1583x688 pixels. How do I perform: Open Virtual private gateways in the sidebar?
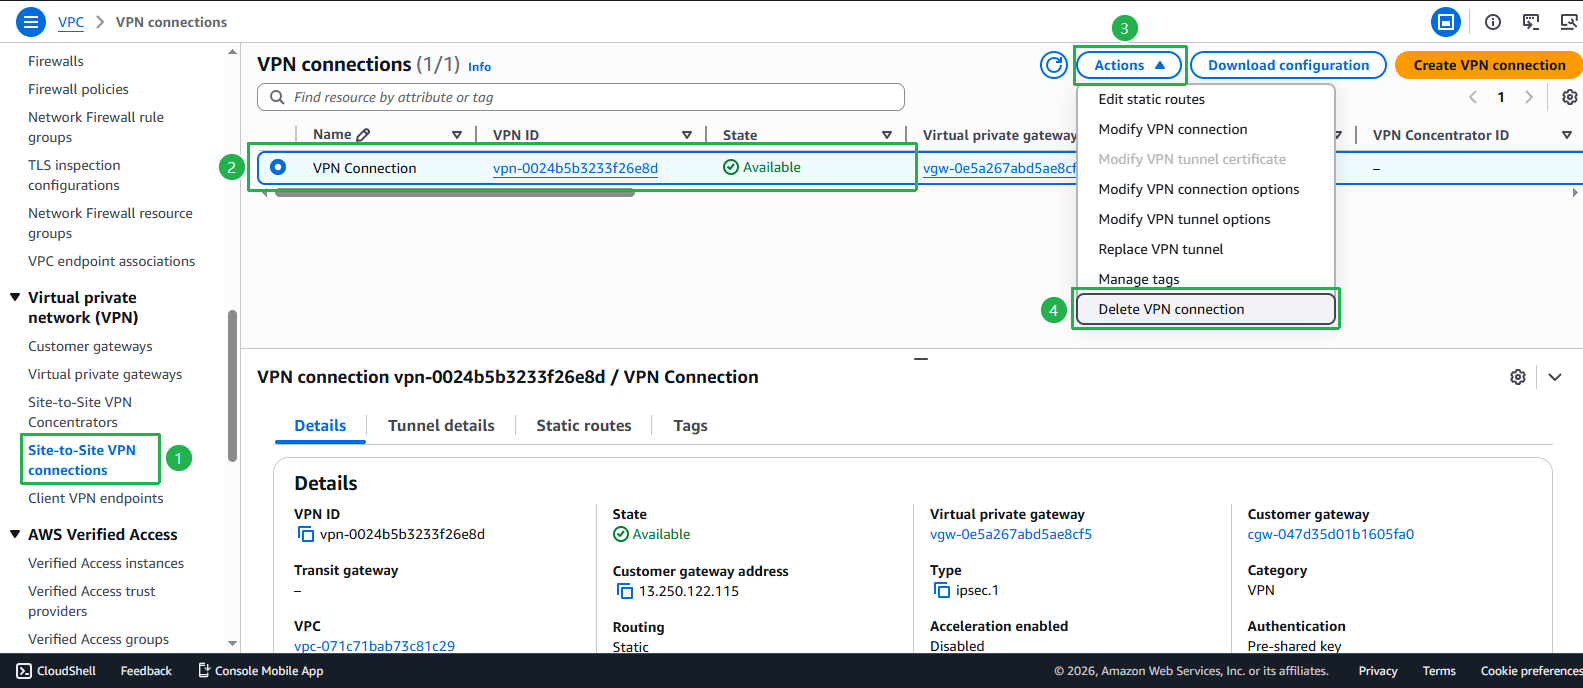point(105,374)
